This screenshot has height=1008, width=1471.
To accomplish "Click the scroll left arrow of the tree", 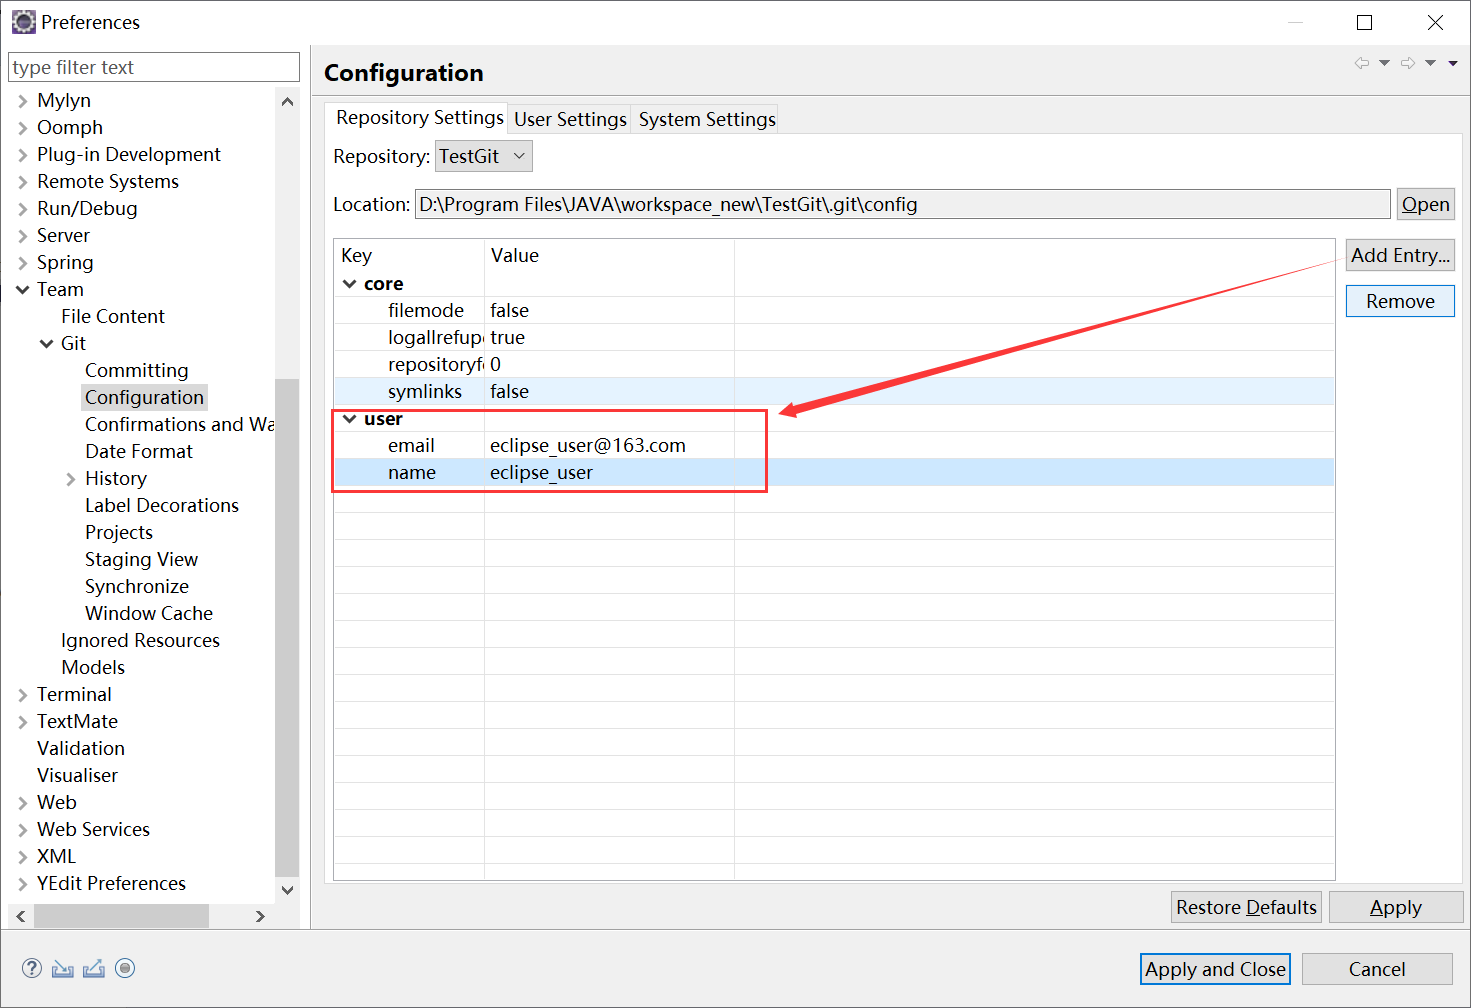I will [x=21, y=916].
